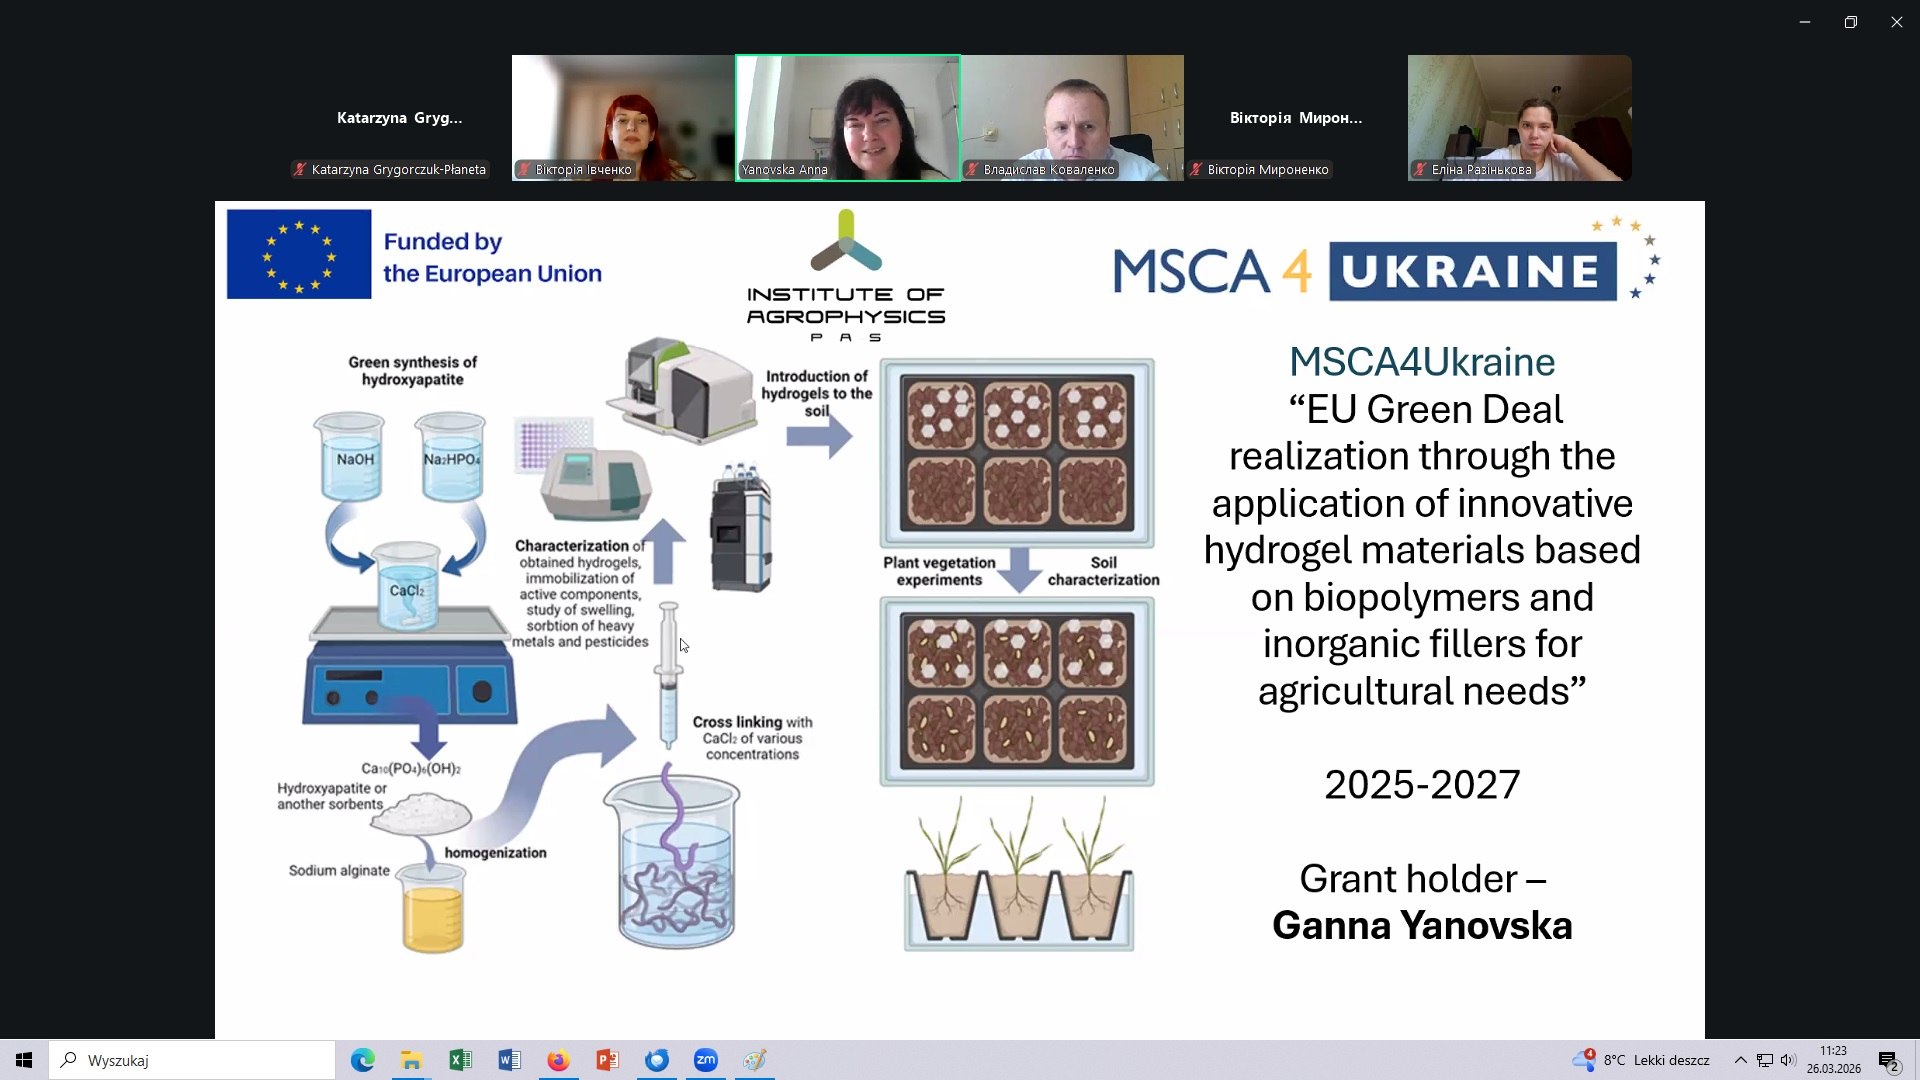
Task: Open File Explorer from the taskbar
Action: (x=411, y=1060)
